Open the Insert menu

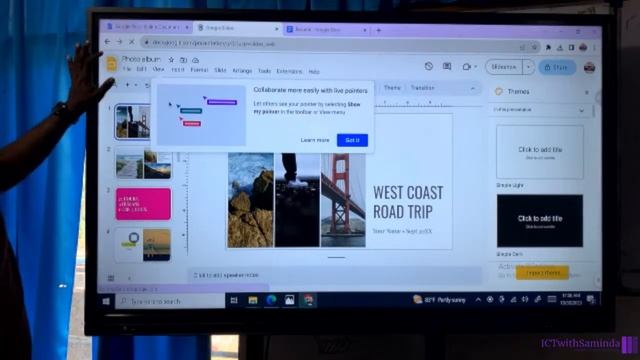[x=178, y=70]
